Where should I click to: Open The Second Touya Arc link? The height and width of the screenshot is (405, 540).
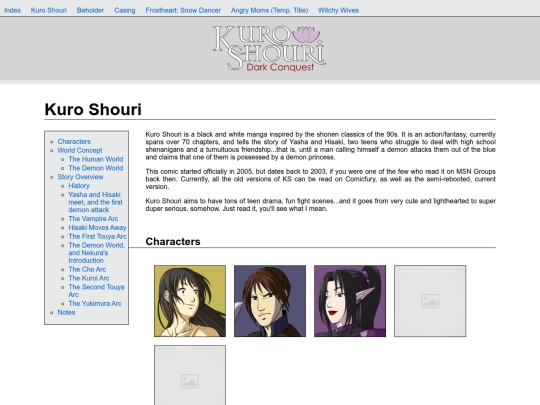[96, 291]
